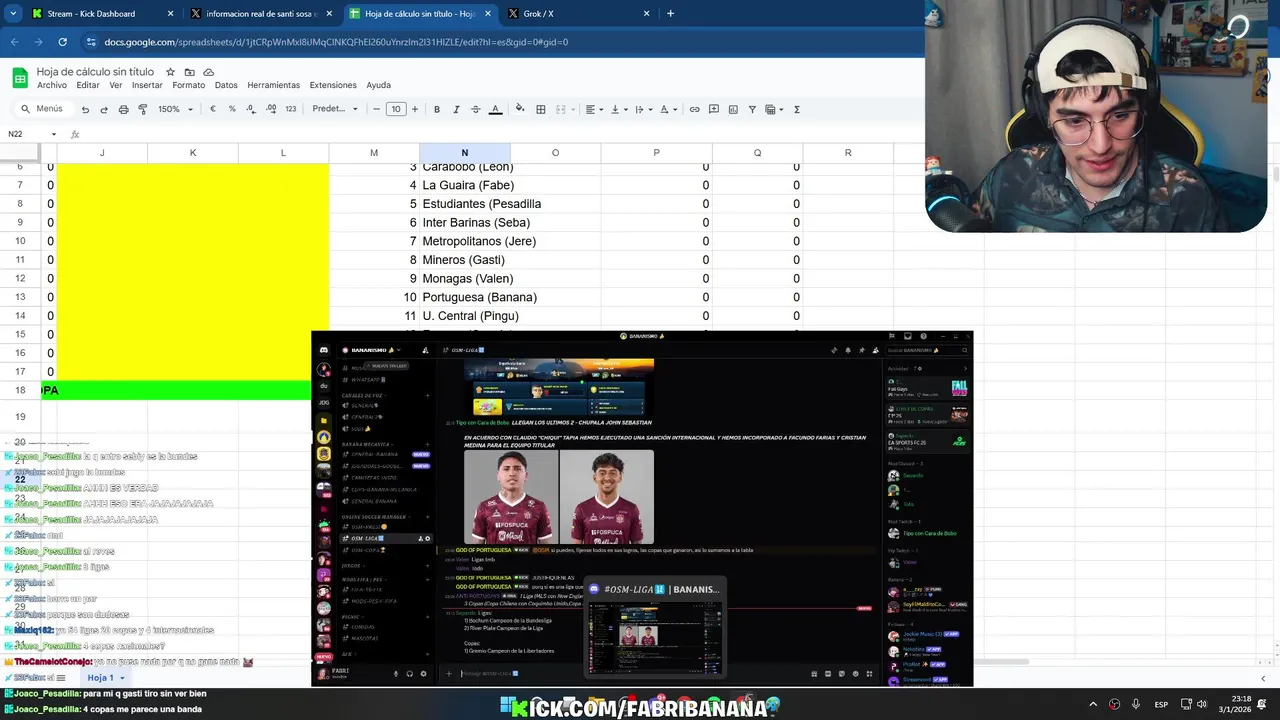This screenshot has width=1280, height=720.
Task: Open Name box N22 dropdown arrow
Action: [54, 134]
